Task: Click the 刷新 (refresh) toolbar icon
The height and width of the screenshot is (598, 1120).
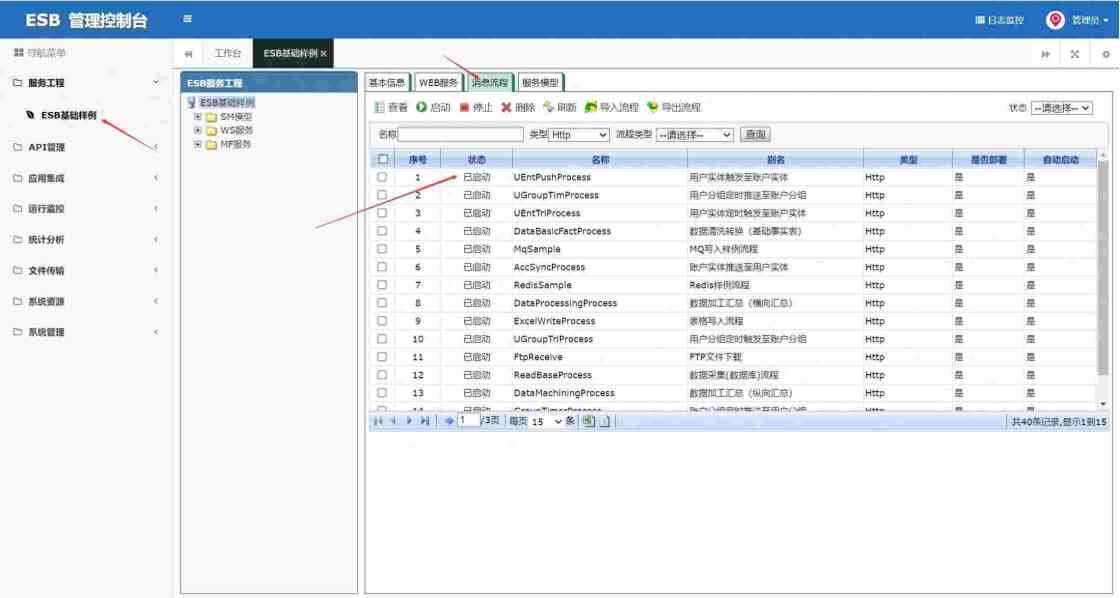Action: point(549,107)
